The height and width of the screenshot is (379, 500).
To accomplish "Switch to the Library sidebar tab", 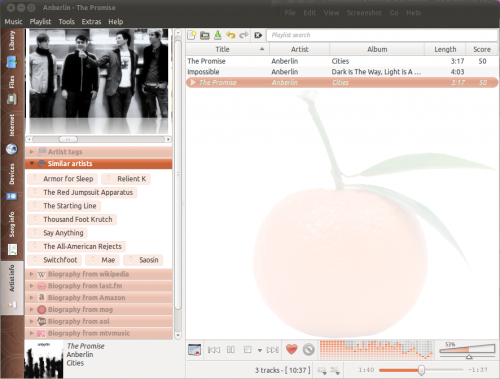I will tap(12, 50).
